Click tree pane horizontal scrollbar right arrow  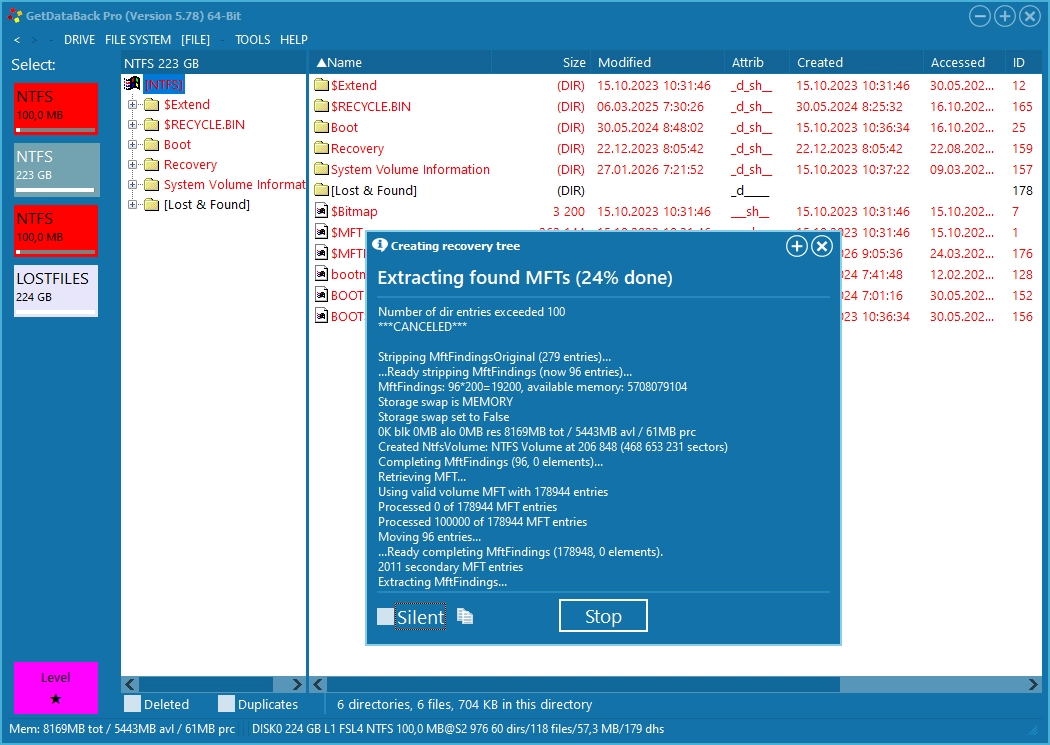[297, 684]
